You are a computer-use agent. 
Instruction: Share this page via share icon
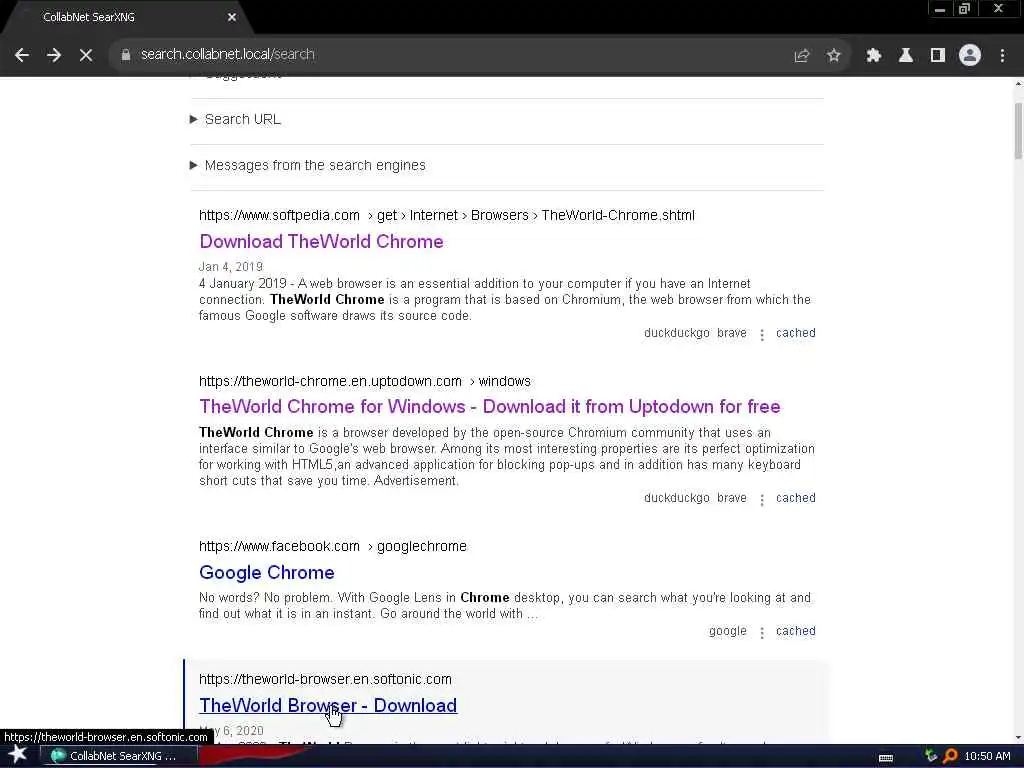(x=801, y=56)
